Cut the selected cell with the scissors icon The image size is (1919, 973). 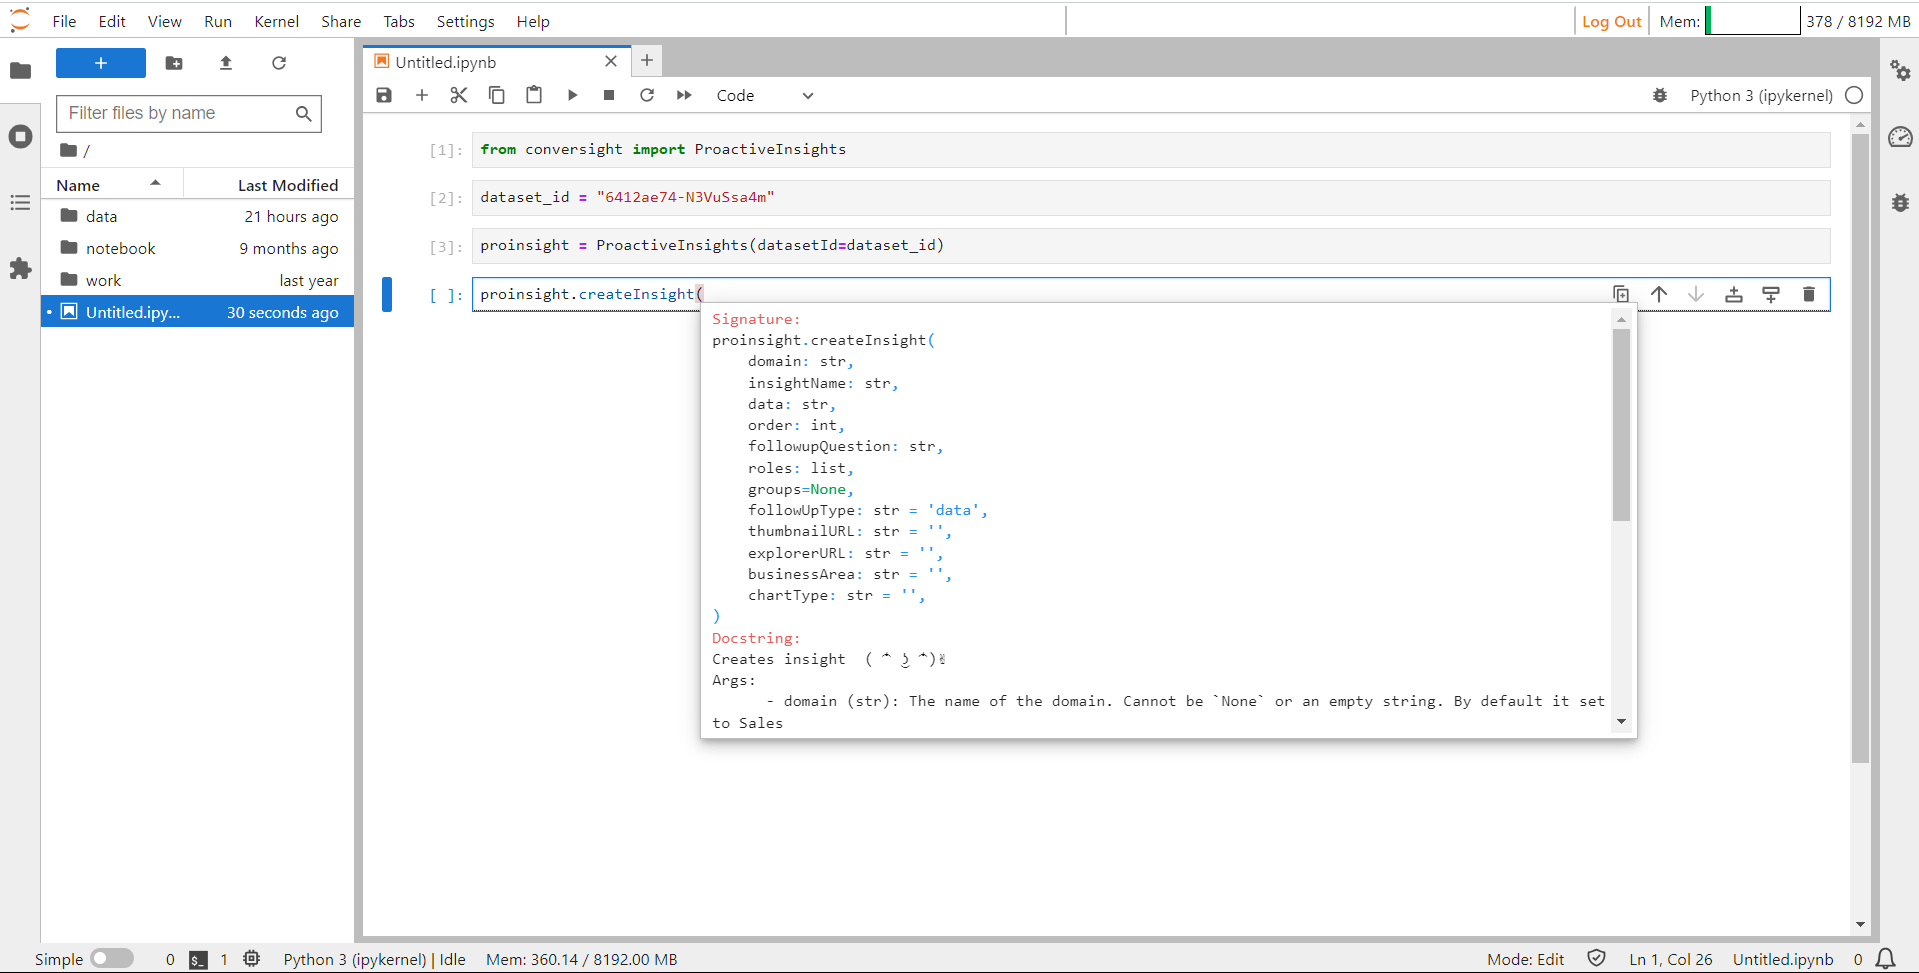(459, 95)
